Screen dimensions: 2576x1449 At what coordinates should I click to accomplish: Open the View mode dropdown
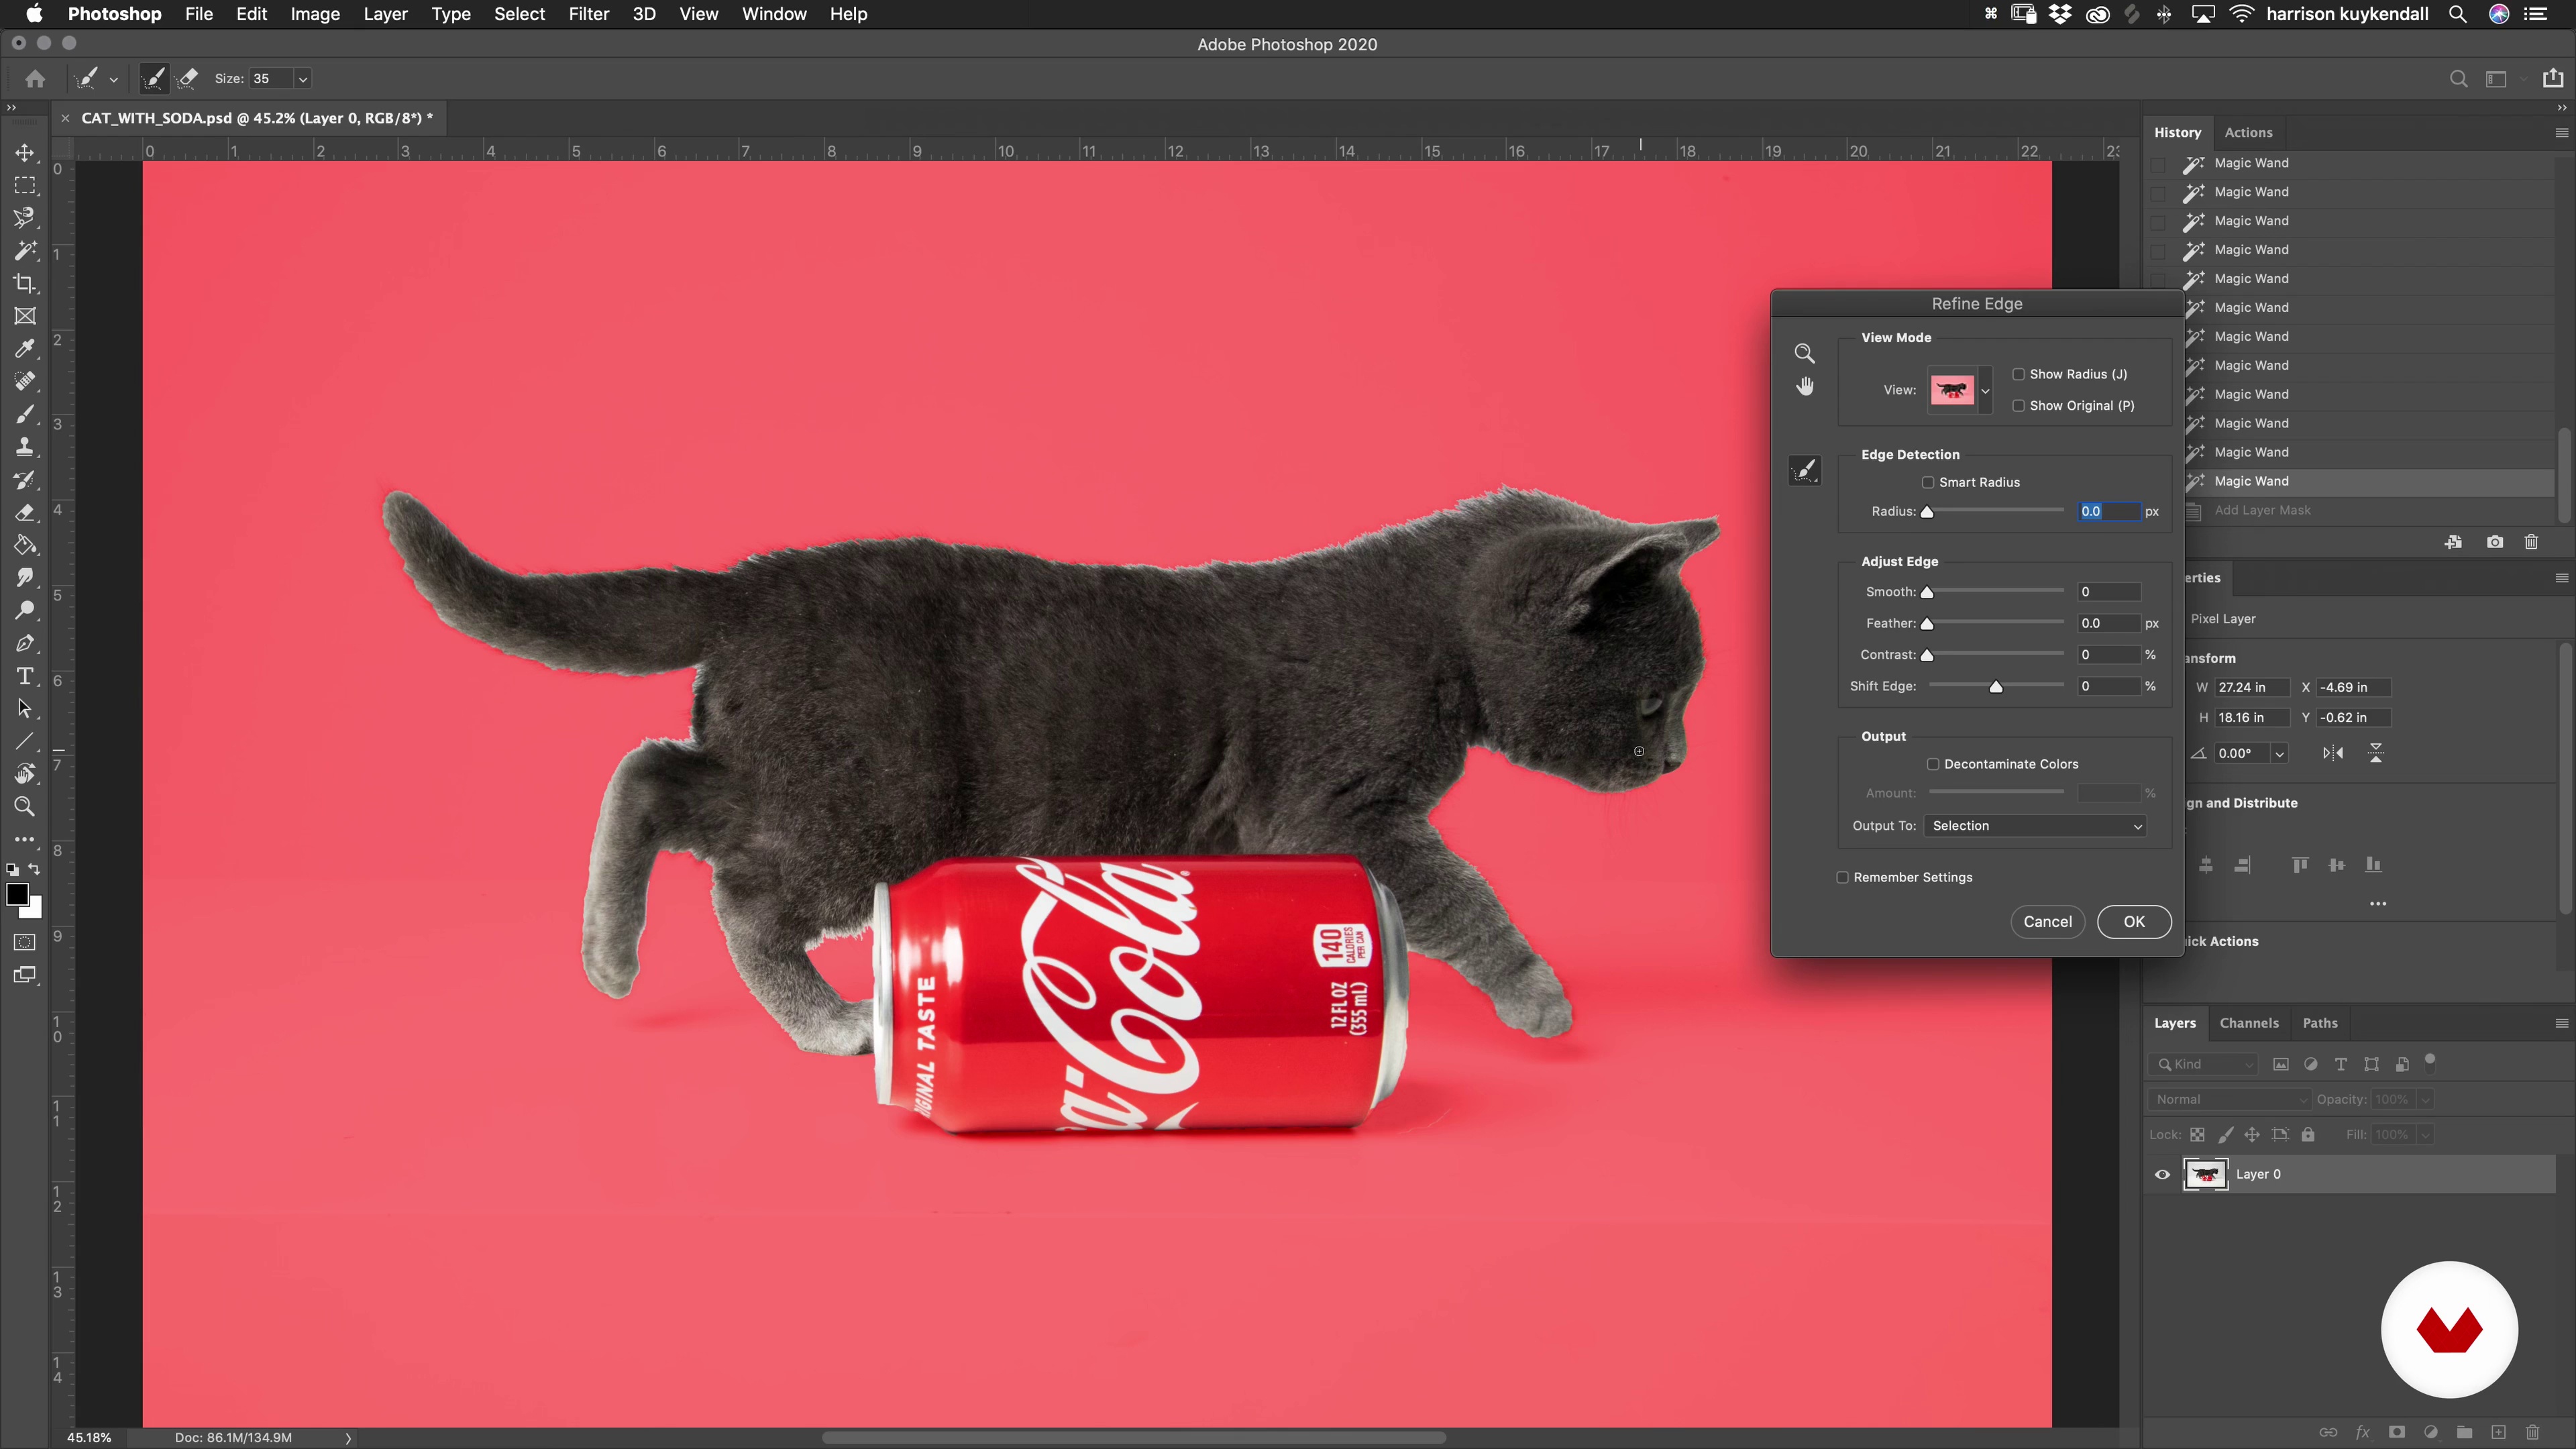click(1985, 390)
